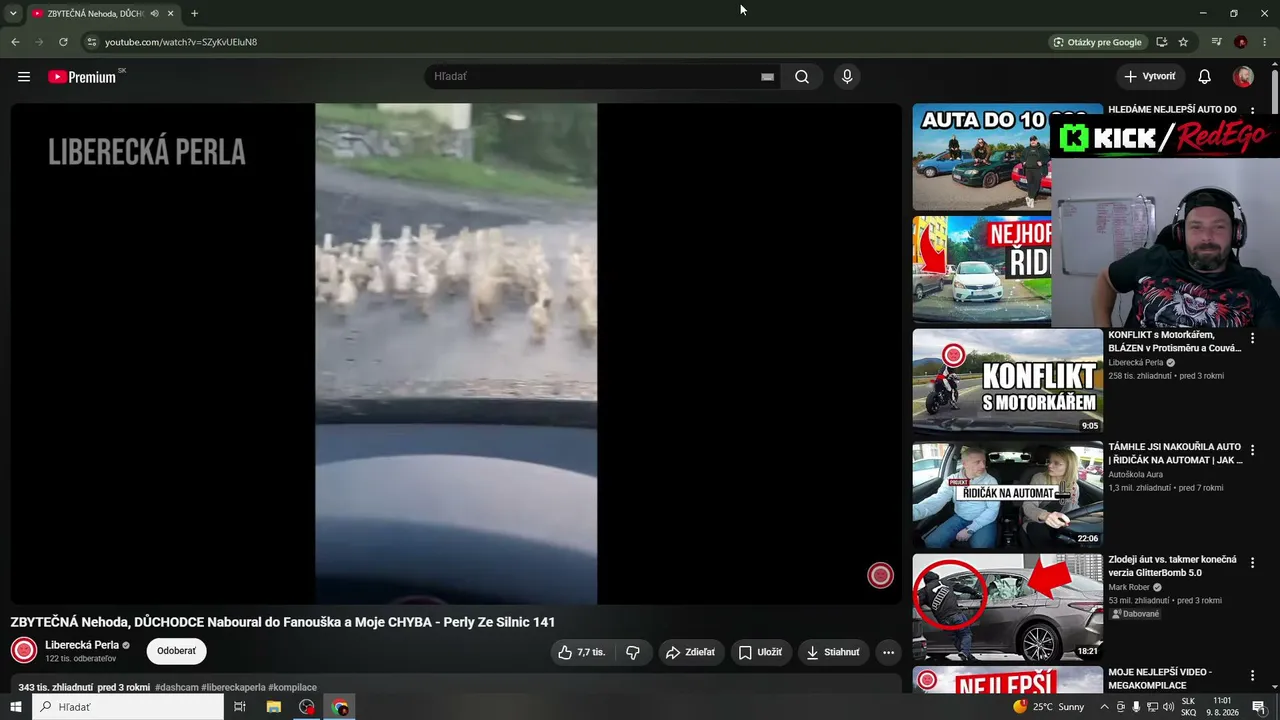Image resolution: width=1280 pixels, height=720 pixels.
Task: Click the browser address bar URL
Action: (x=181, y=42)
